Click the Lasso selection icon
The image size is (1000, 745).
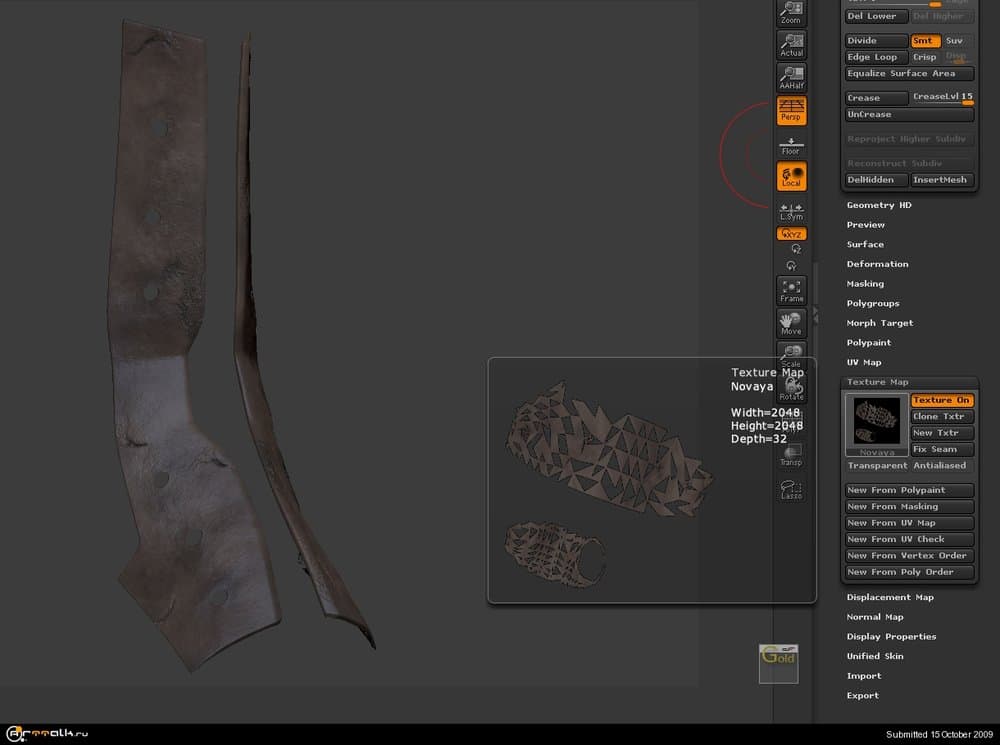(x=791, y=489)
